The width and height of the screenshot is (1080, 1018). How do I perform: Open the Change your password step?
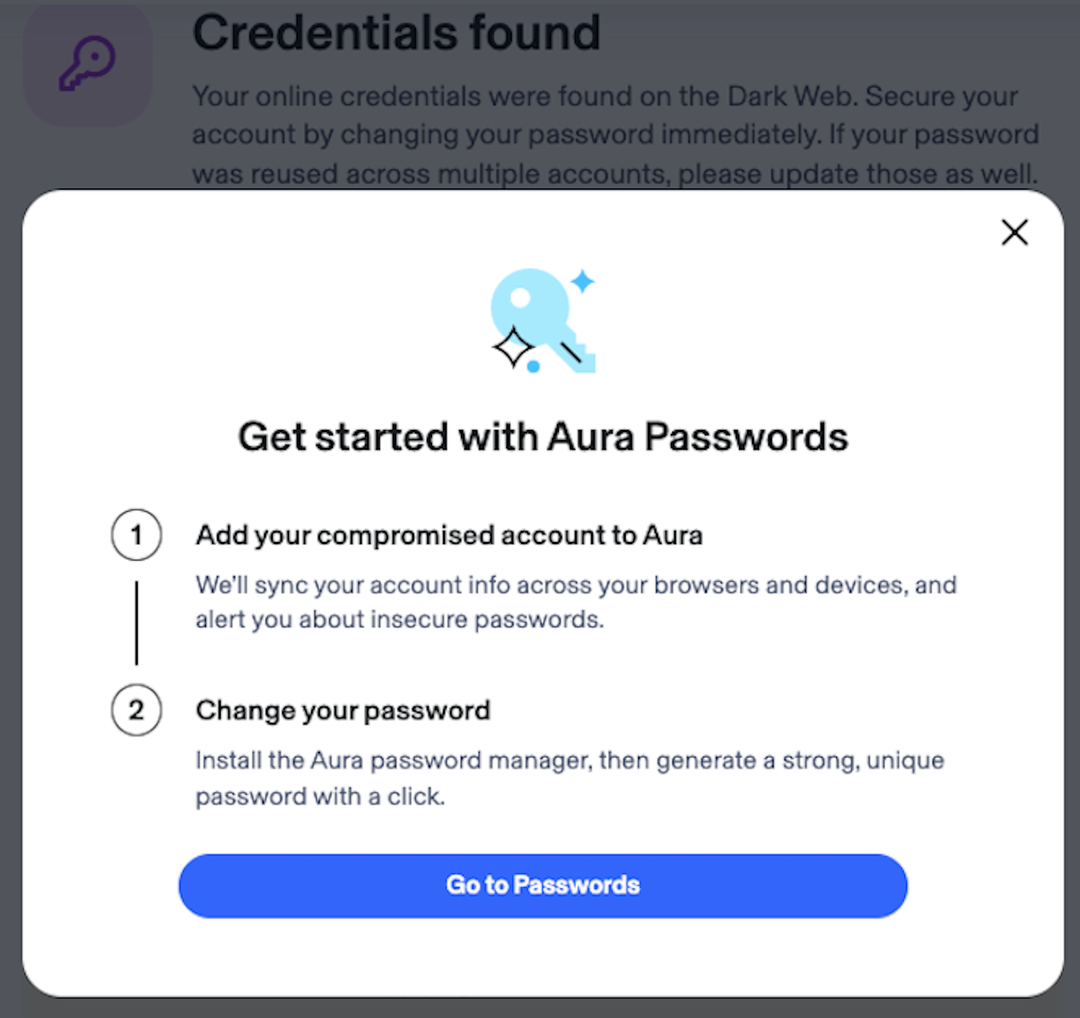tap(342, 711)
